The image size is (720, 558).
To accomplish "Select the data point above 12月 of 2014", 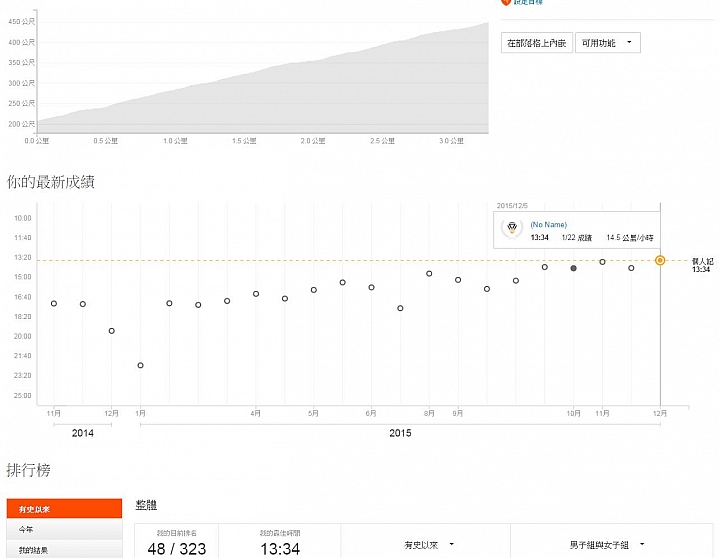I will coord(112,331).
